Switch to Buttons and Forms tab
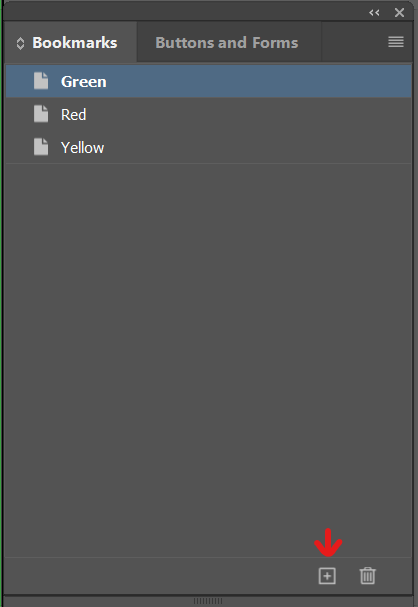 pyautogui.click(x=226, y=43)
